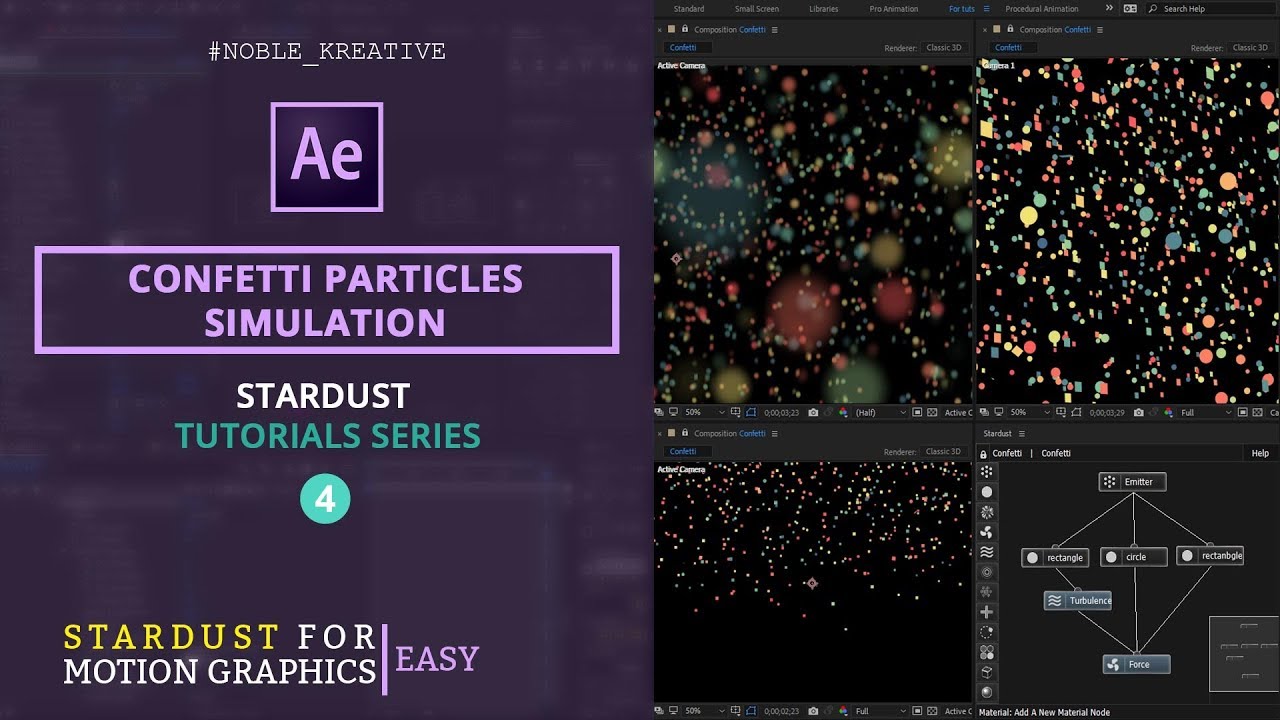
Task: Click the color channels icon in top-left viewer
Action: pyautogui.click(x=843, y=412)
